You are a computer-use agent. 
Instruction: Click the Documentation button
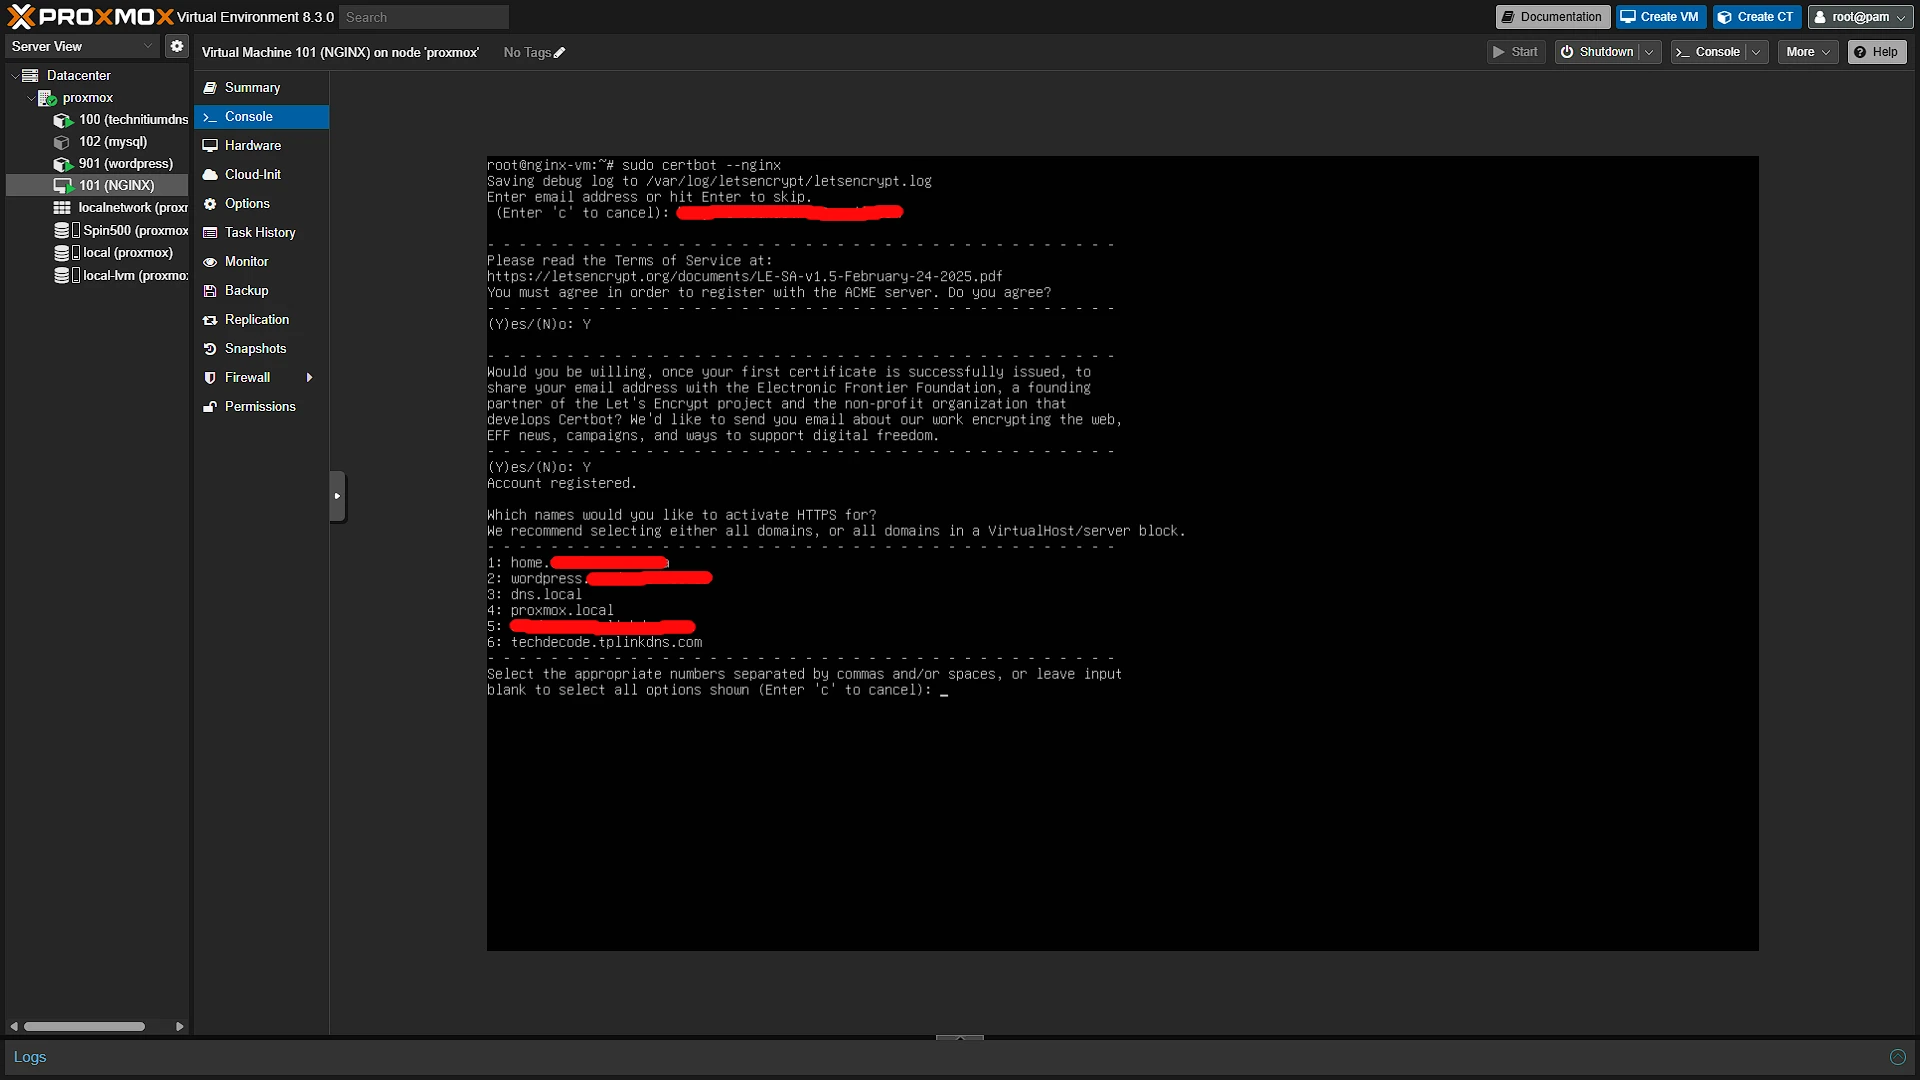point(1552,17)
